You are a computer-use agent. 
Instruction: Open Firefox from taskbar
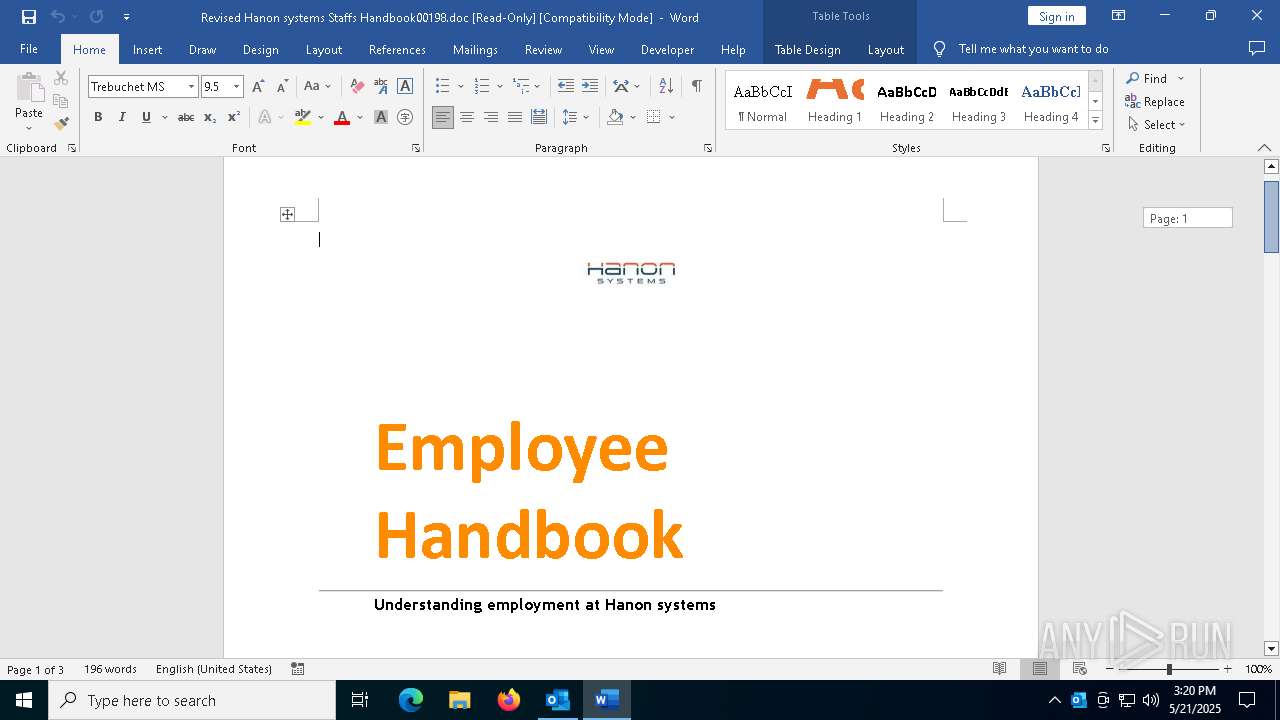tap(509, 700)
